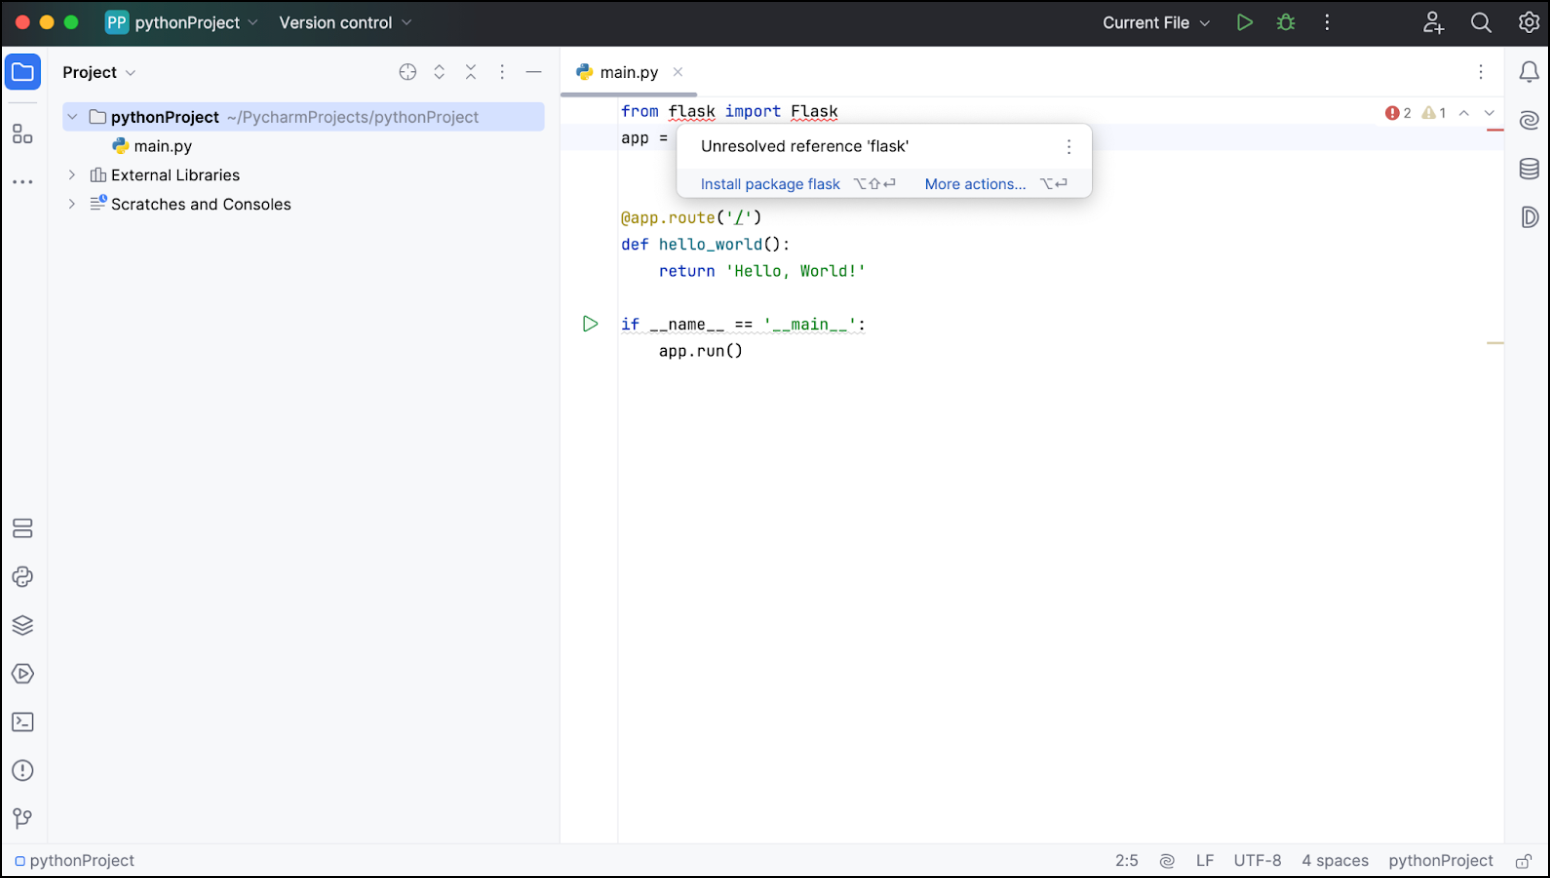Click Install package flask link
1550x878 pixels.
[770, 184]
